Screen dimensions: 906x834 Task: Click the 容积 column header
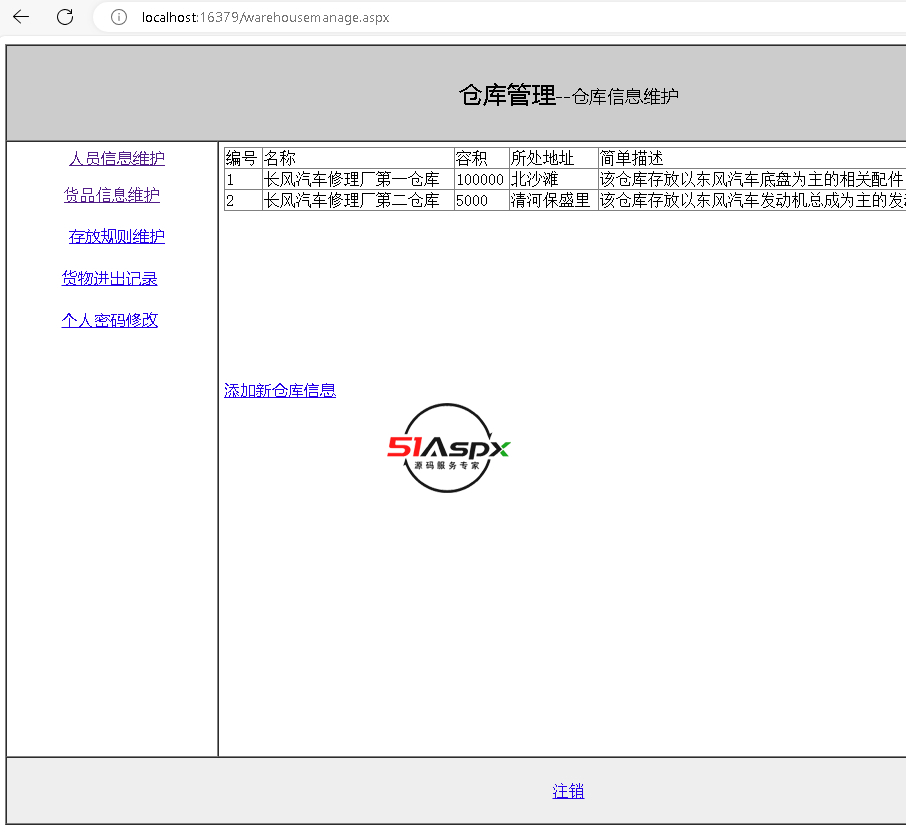(471, 158)
